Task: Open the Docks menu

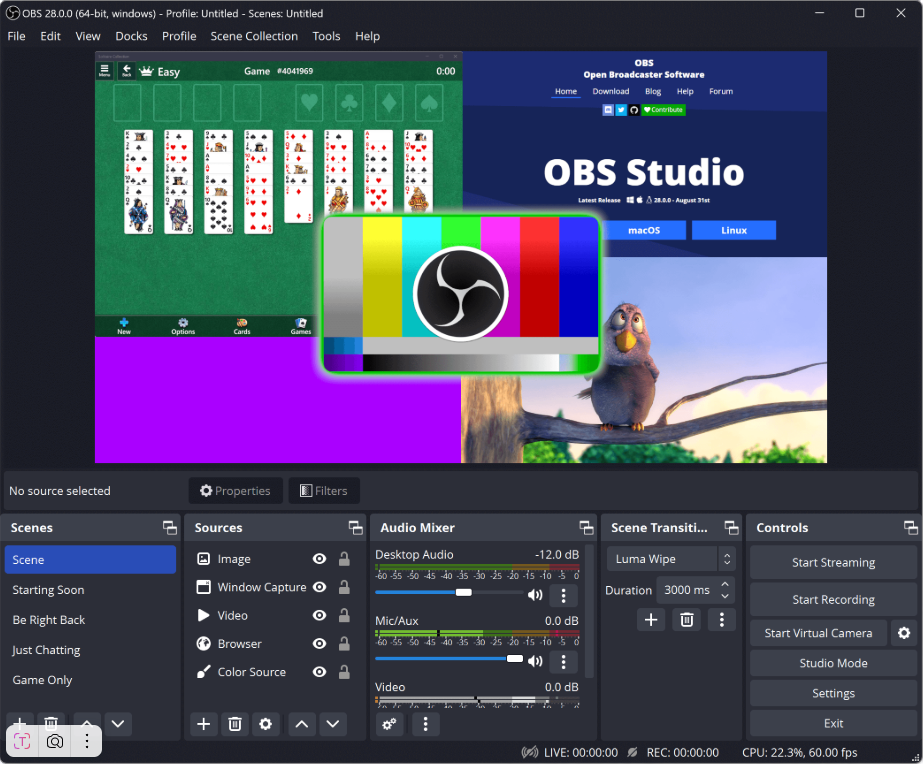Action: tap(131, 36)
